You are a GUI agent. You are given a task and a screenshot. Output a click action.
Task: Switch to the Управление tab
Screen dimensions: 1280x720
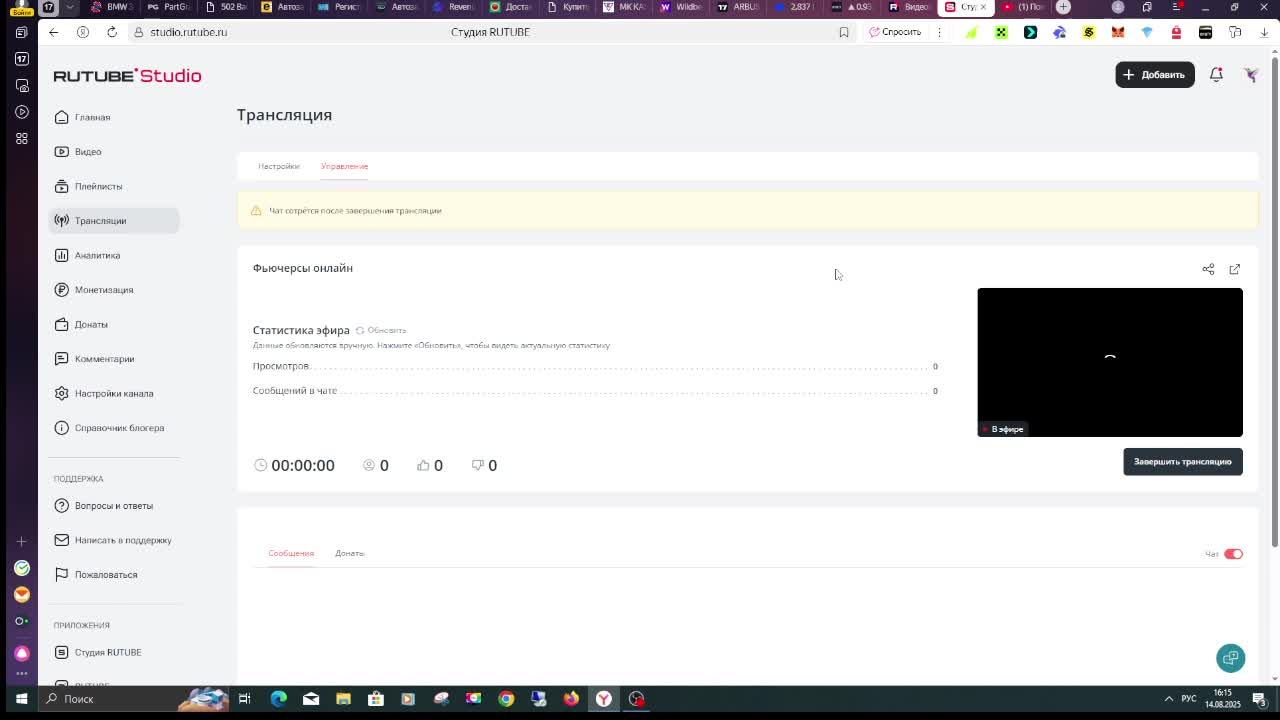point(344,166)
